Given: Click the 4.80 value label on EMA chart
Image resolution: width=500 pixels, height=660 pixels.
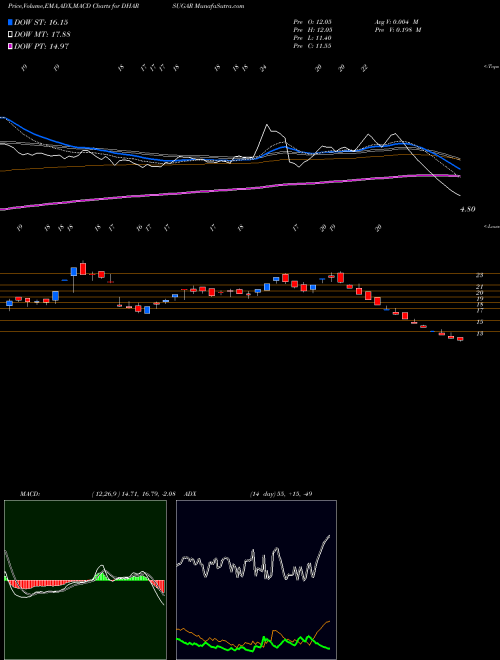Looking at the screenshot, I should click(x=468, y=209).
